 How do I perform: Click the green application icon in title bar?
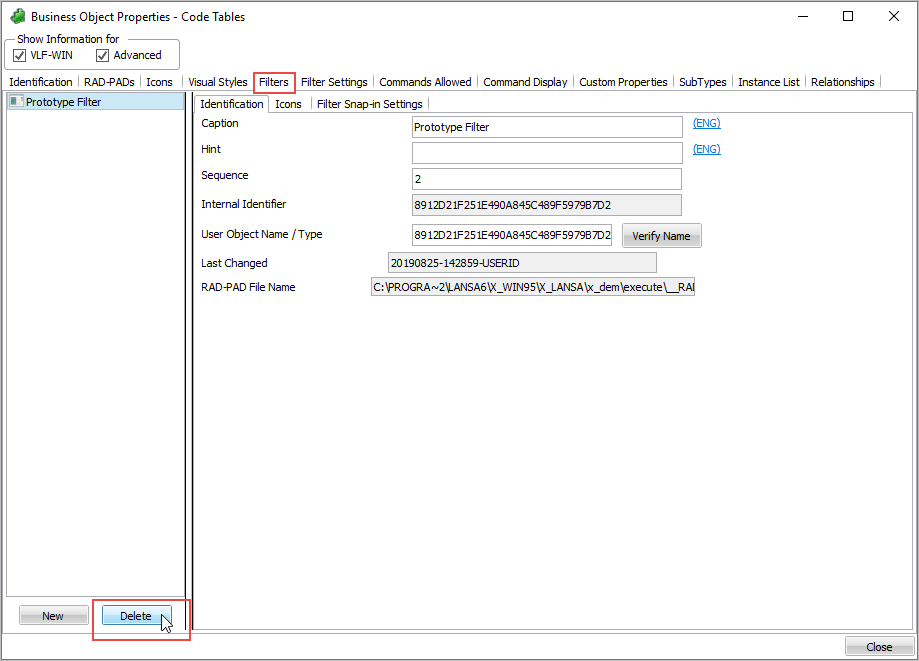[x=18, y=16]
